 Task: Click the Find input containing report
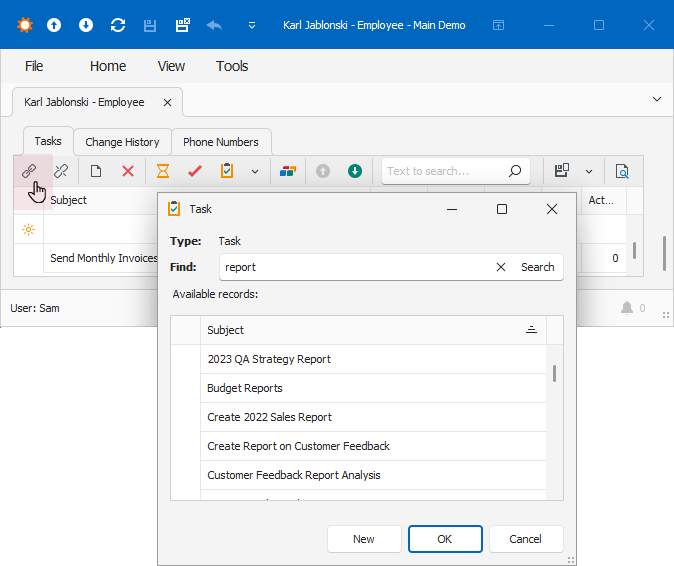356,267
